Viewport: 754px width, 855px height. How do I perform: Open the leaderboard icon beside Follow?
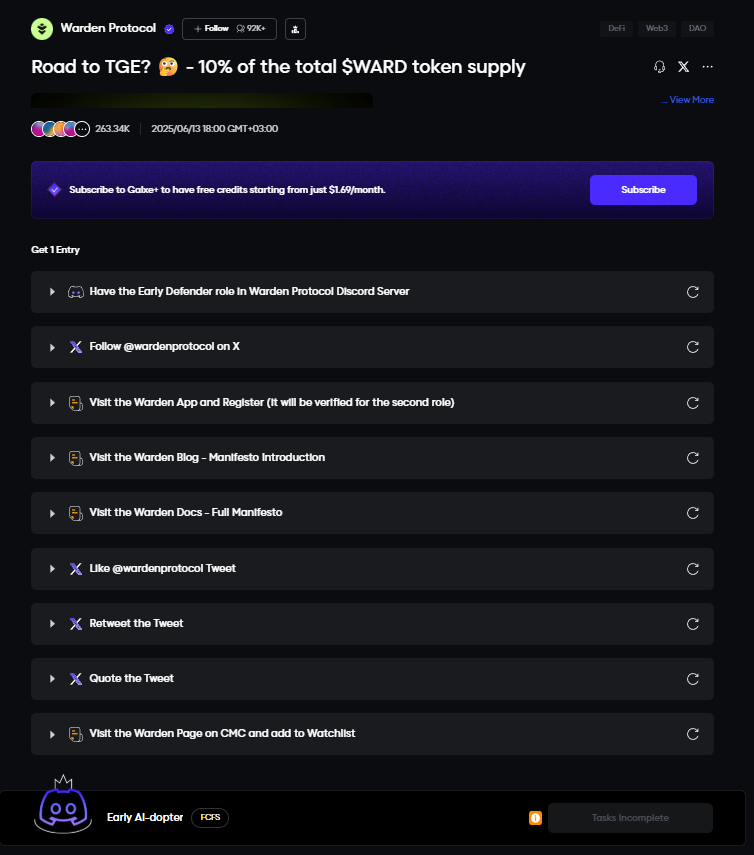(x=295, y=29)
